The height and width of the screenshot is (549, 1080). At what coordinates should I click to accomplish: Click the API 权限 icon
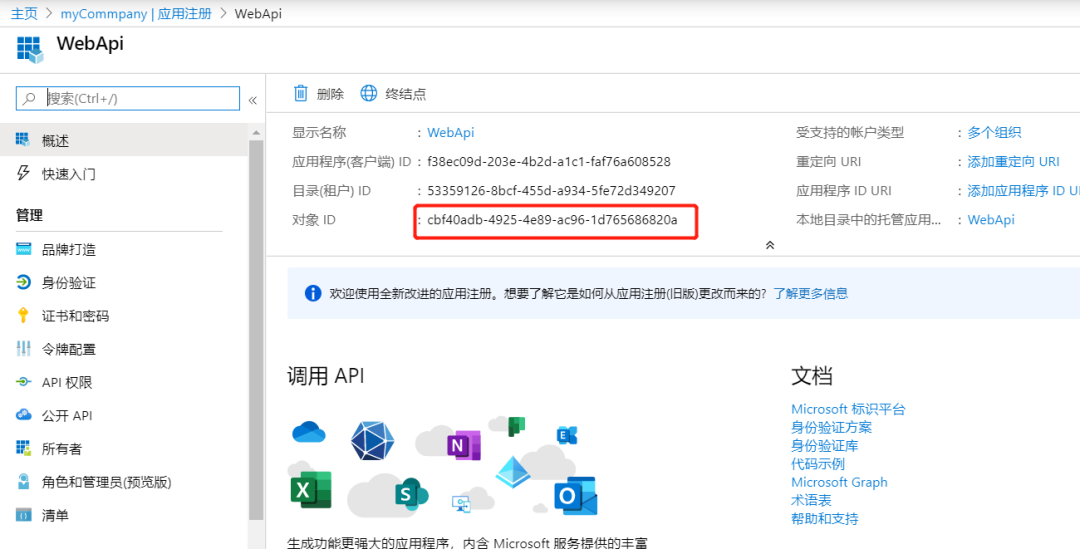coord(23,382)
